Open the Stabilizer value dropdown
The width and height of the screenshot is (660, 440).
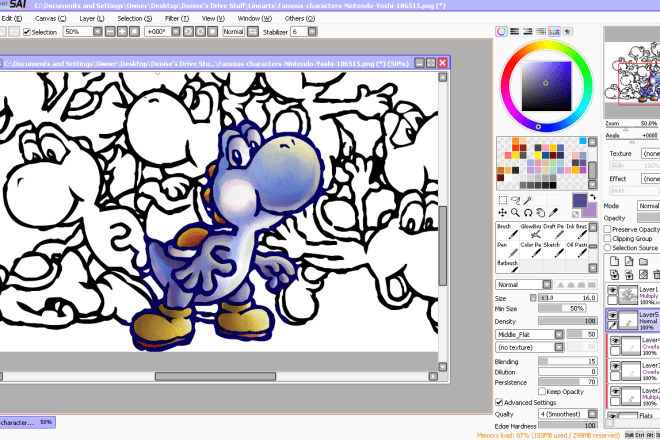(312, 32)
